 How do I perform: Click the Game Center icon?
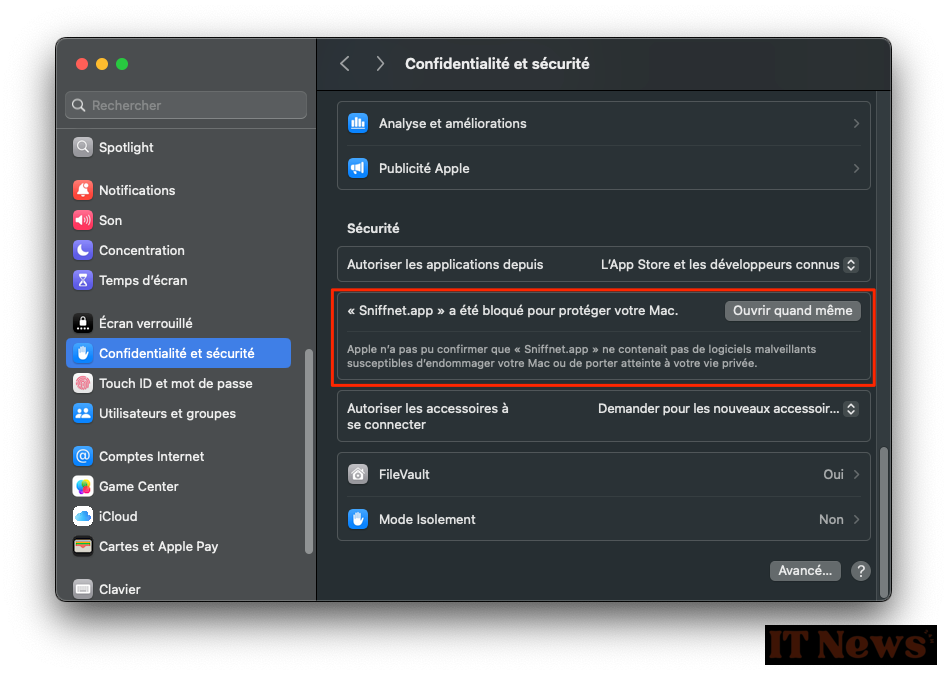(83, 486)
